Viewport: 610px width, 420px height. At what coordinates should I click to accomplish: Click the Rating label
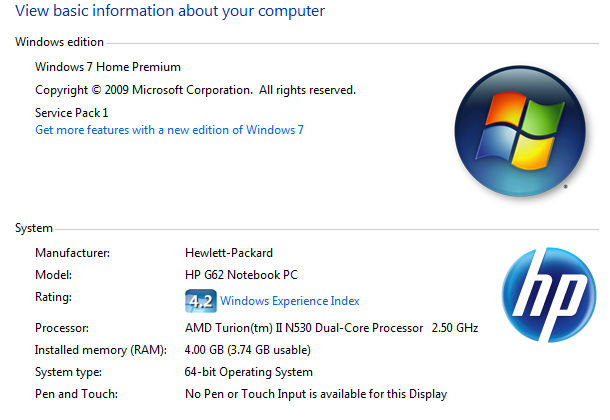pyautogui.click(x=53, y=297)
